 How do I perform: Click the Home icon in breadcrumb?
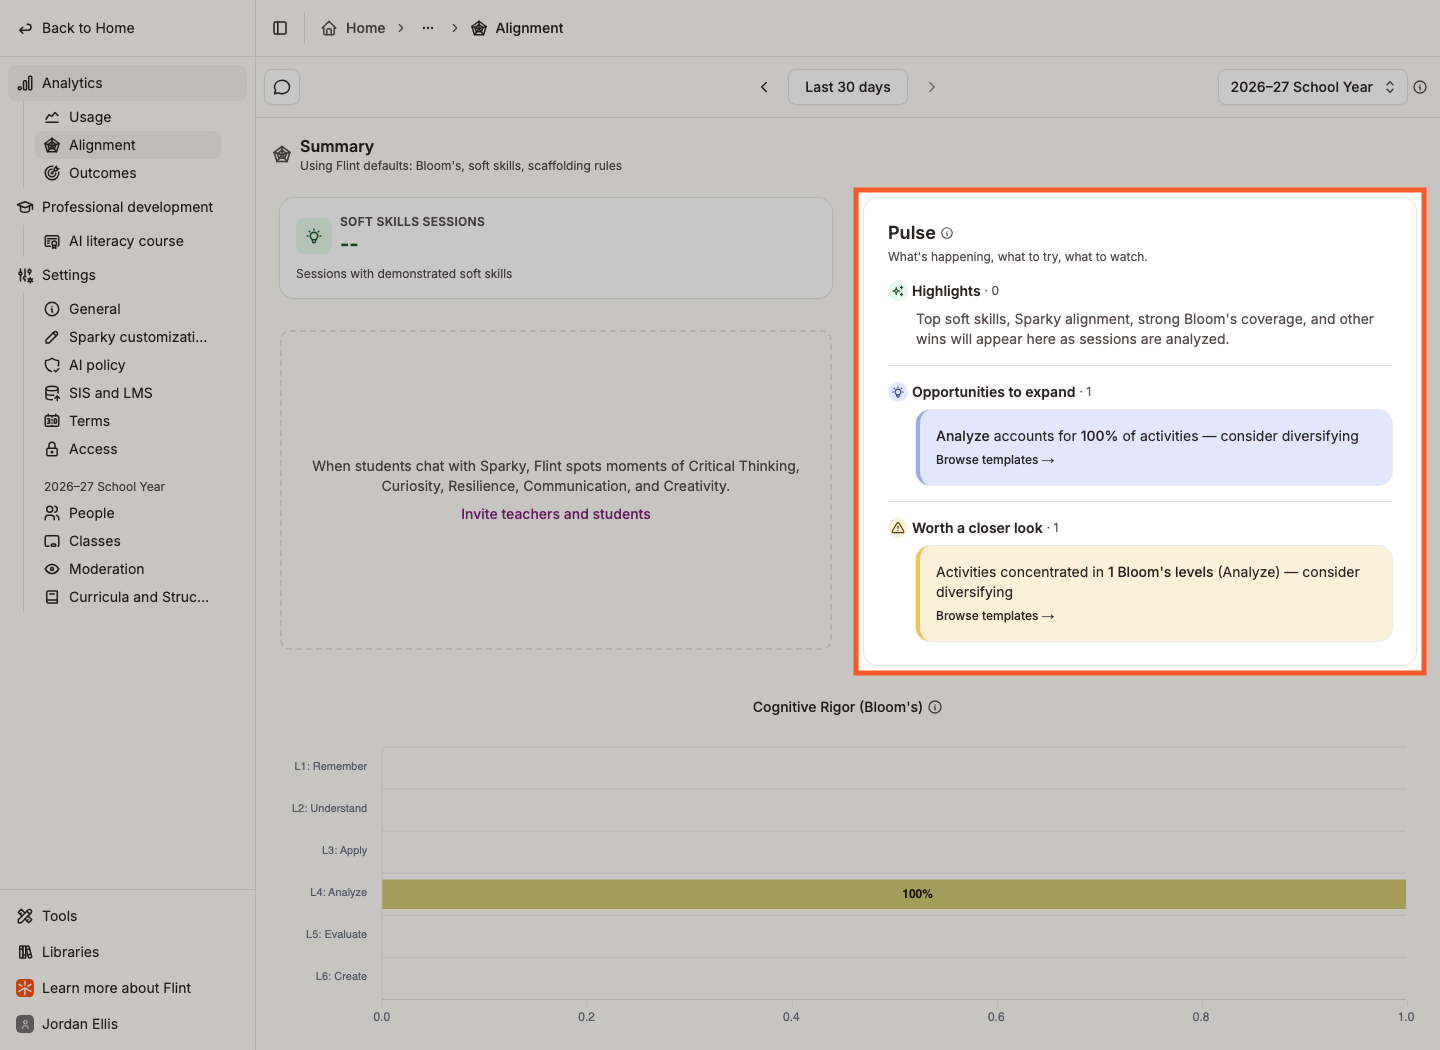click(x=329, y=28)
